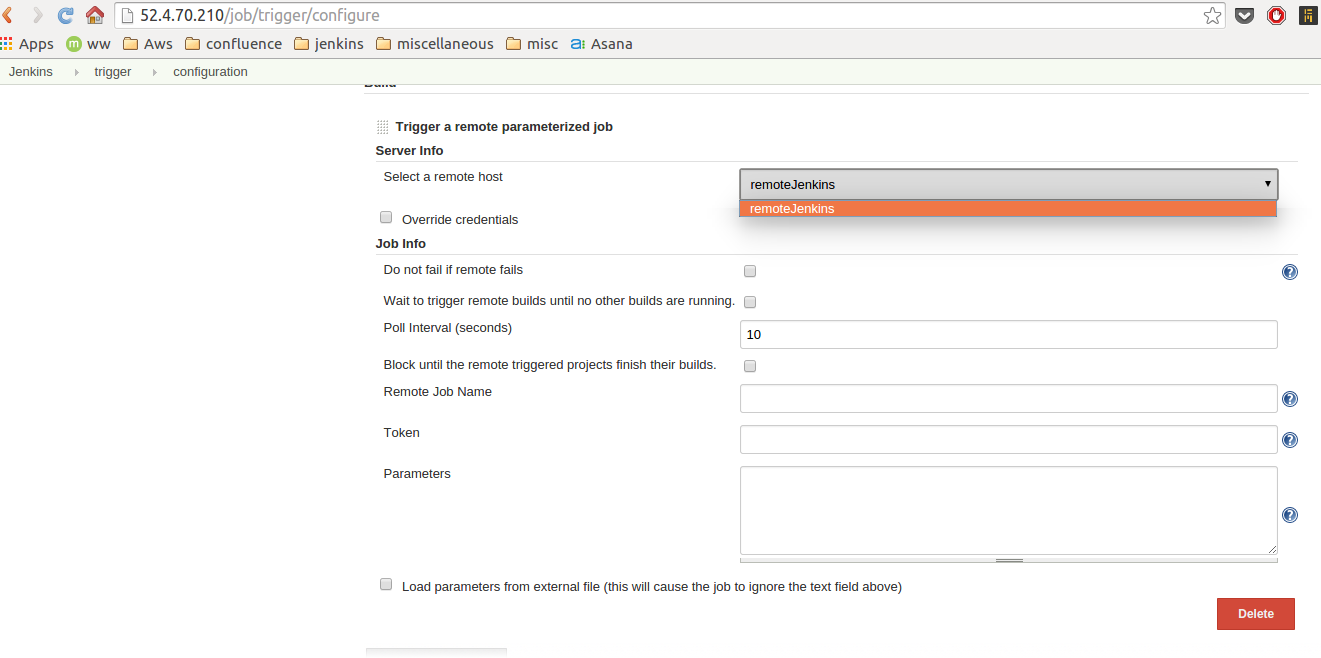Open help for Do not fail if remote fails

click(x=1290, y=272)
